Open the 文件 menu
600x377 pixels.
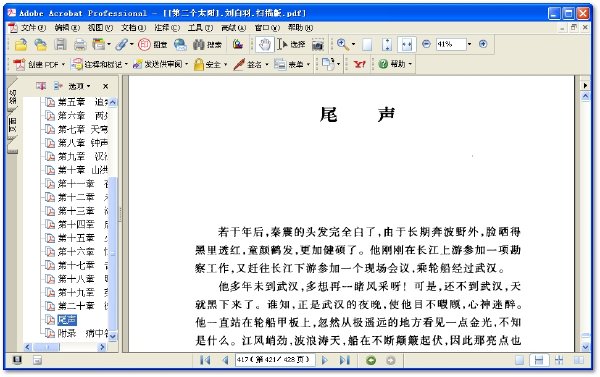(x=33, y=28)
